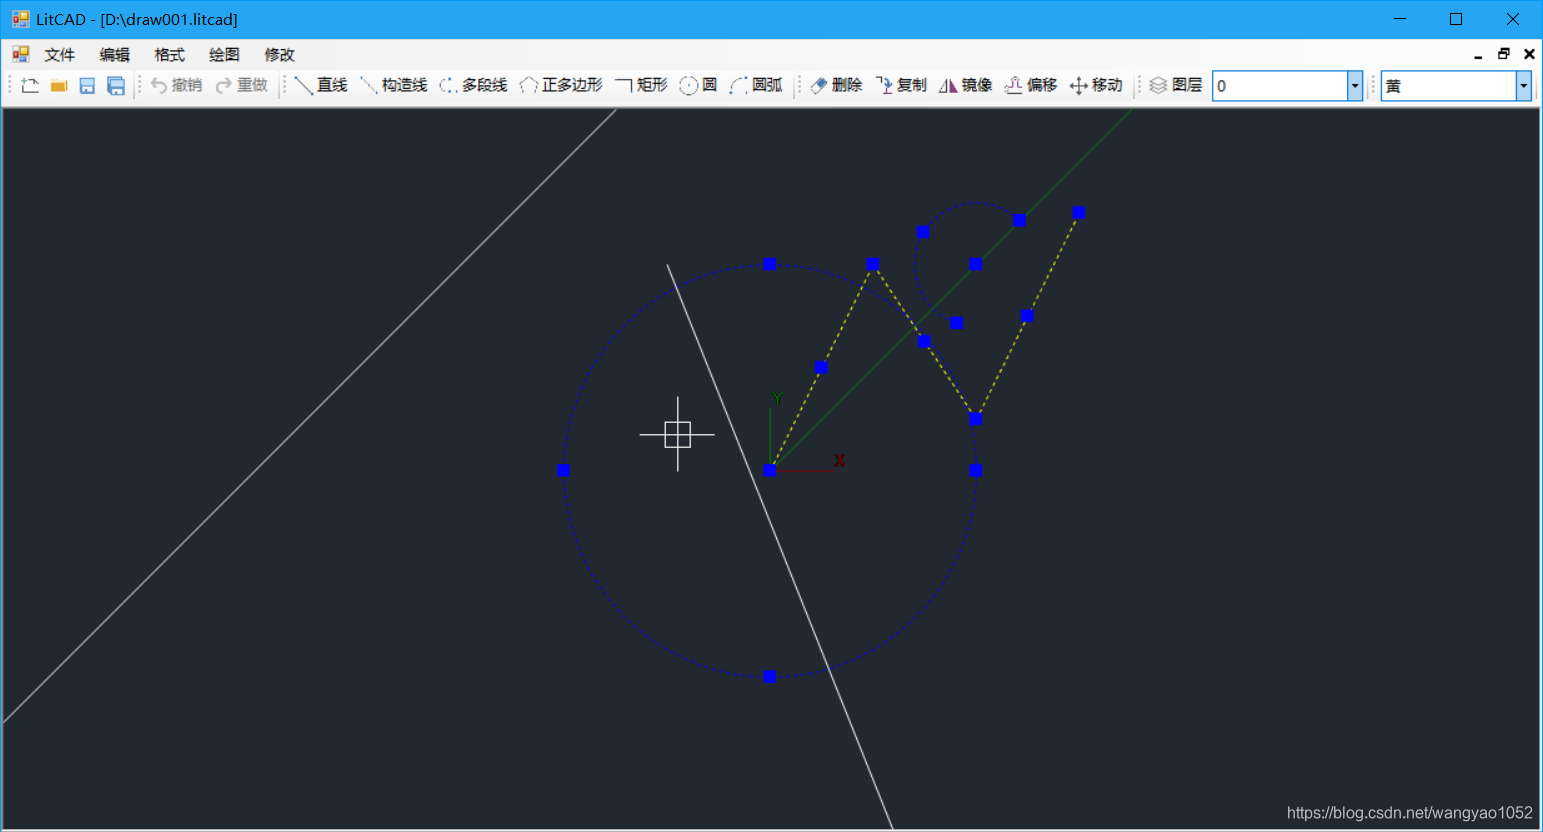Viewport: 1543px width, 832px height.
Task: Click the Save All double-floppy icon
Action: click(116, 86)
